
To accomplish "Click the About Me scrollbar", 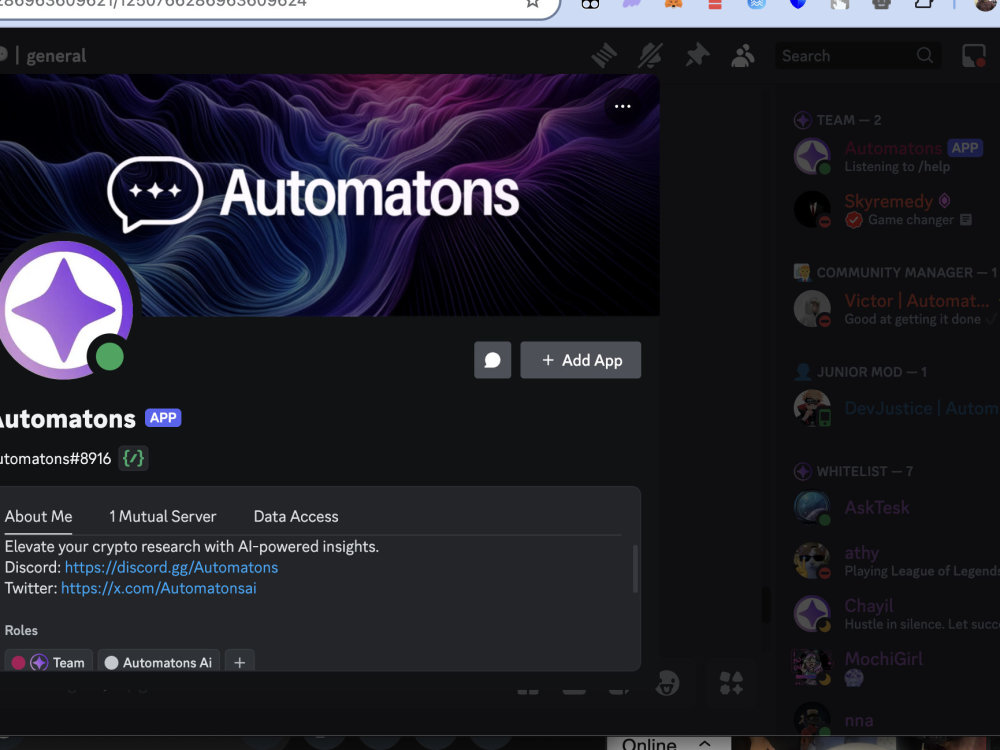I will 635,568.
